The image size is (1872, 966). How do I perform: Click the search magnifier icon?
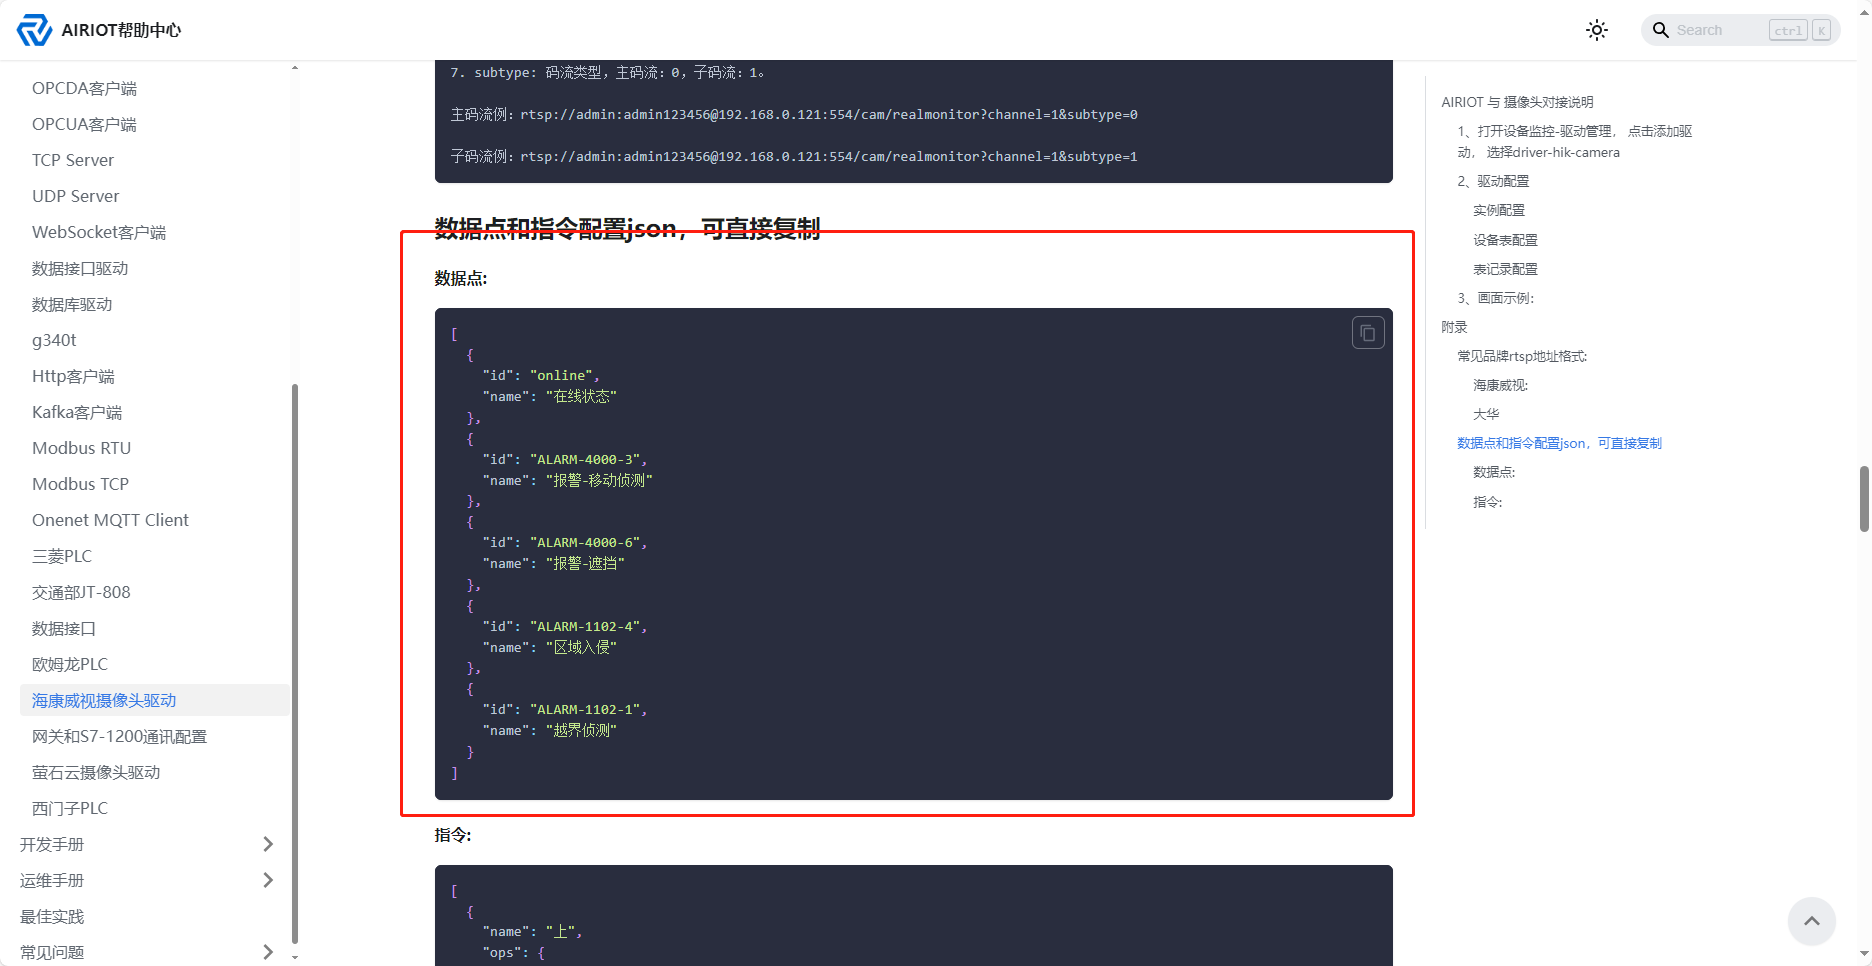click(x=1661, y=30)
